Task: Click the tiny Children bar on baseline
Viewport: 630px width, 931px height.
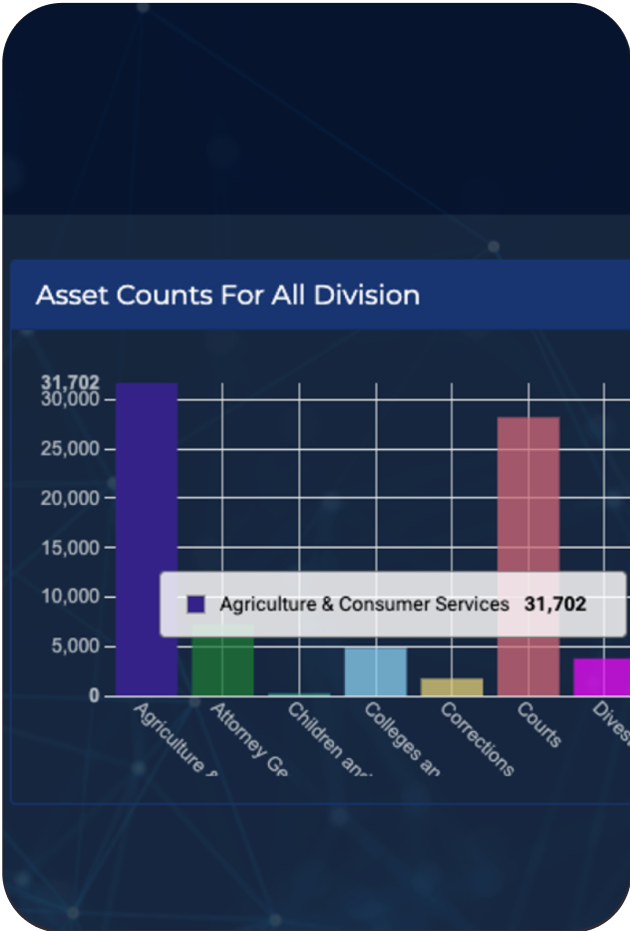Action: [x=299, y=694]
